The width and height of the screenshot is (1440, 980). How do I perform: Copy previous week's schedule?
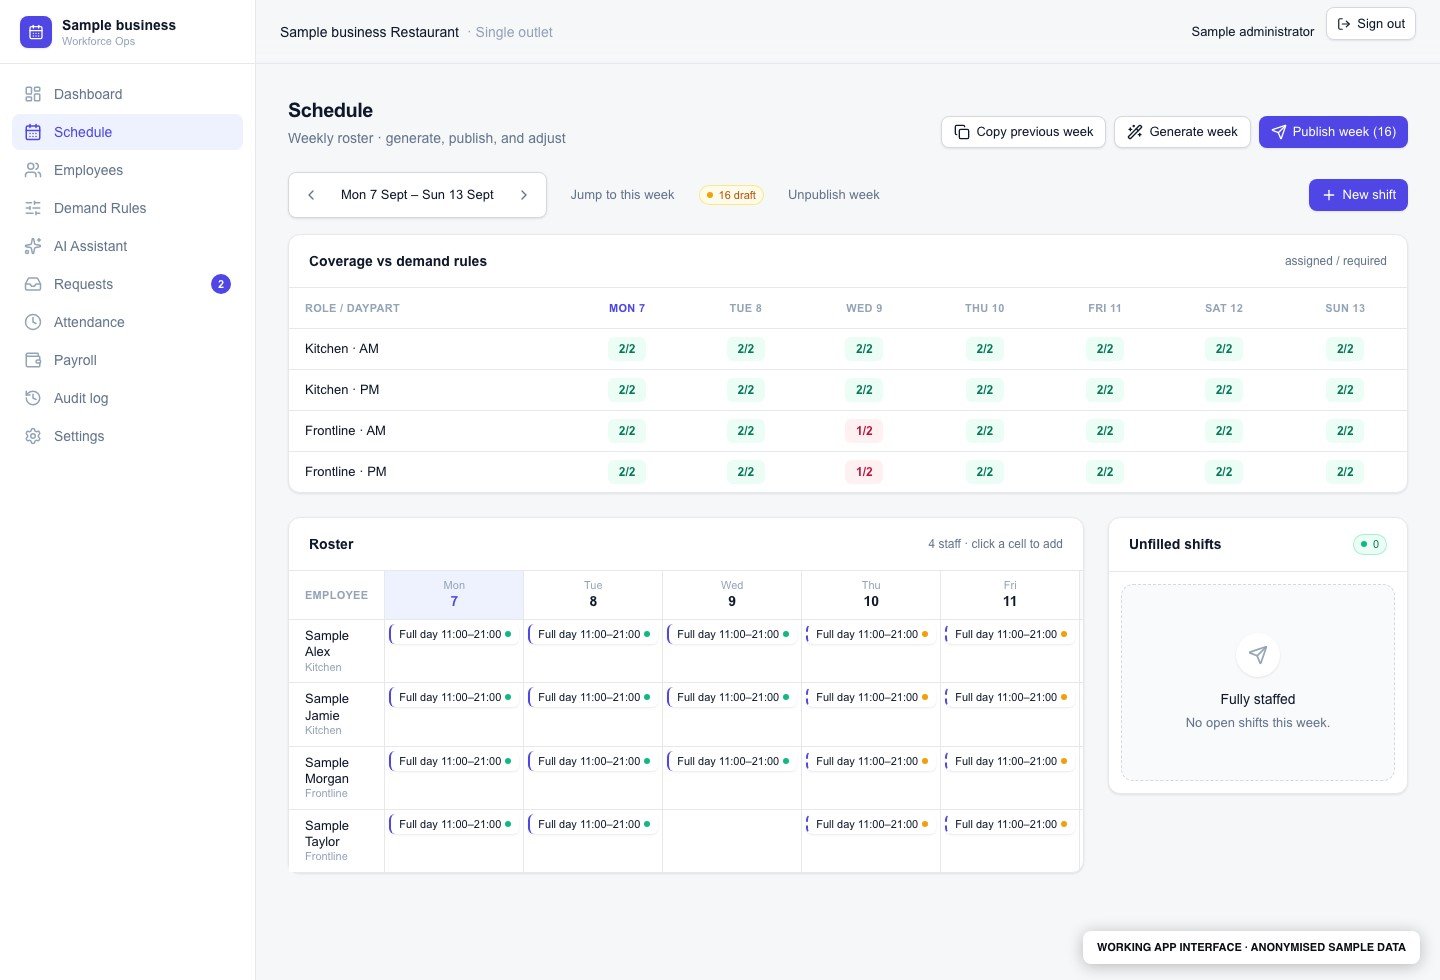point(1023,132)
